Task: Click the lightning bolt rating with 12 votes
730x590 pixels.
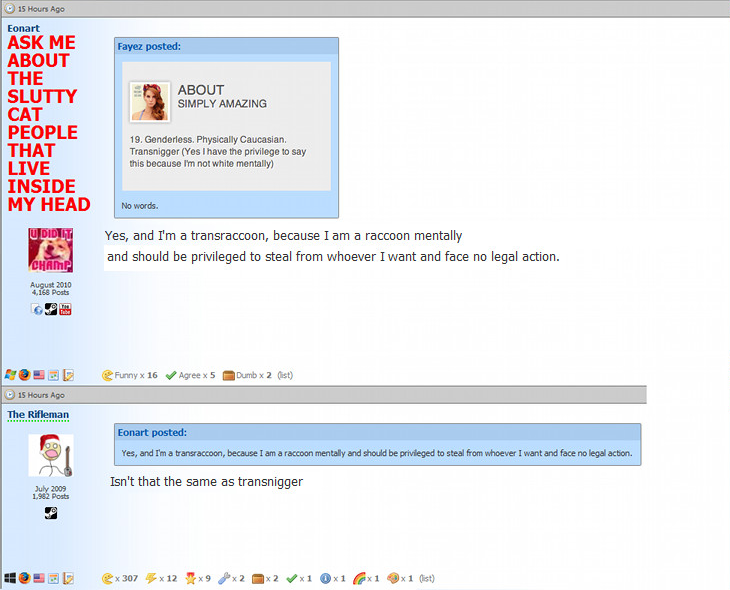Action: click(x=151, y=578)
